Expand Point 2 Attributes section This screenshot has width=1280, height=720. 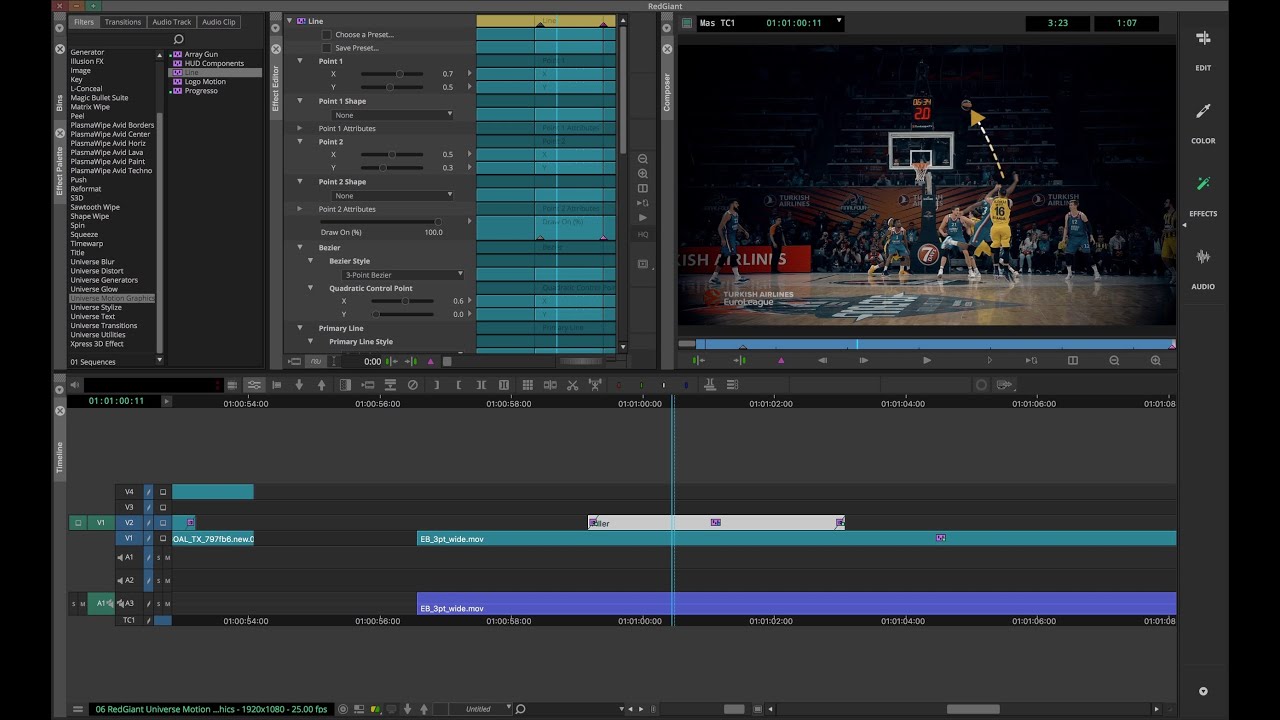click(x=299, y=209)
